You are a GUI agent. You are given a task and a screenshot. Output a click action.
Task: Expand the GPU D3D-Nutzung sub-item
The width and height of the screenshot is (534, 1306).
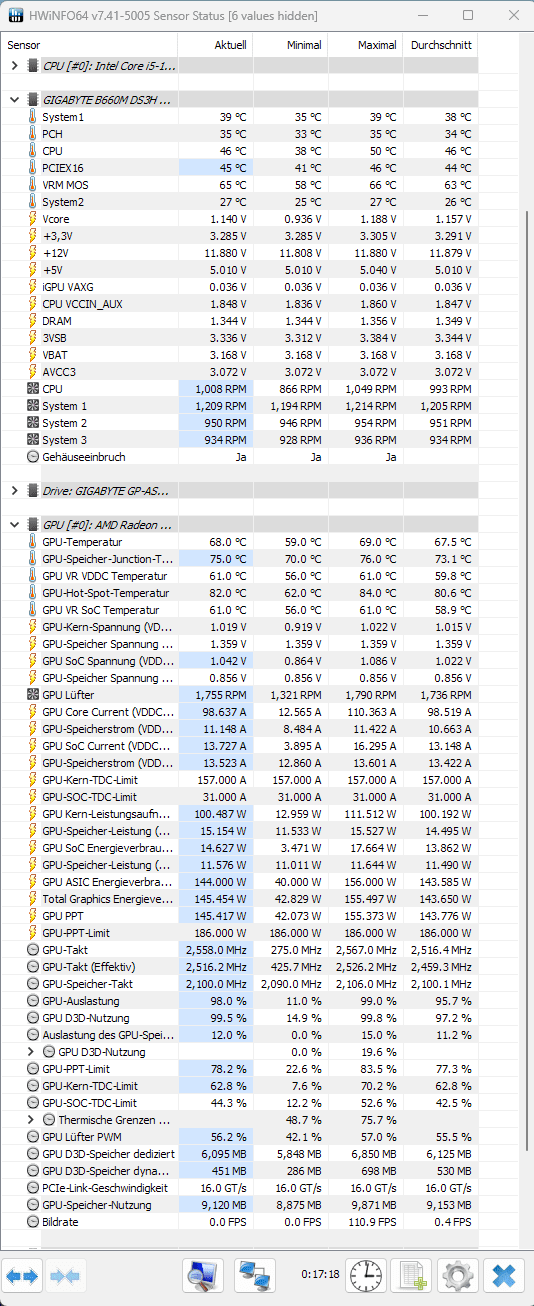click(x=31, y=1052)
